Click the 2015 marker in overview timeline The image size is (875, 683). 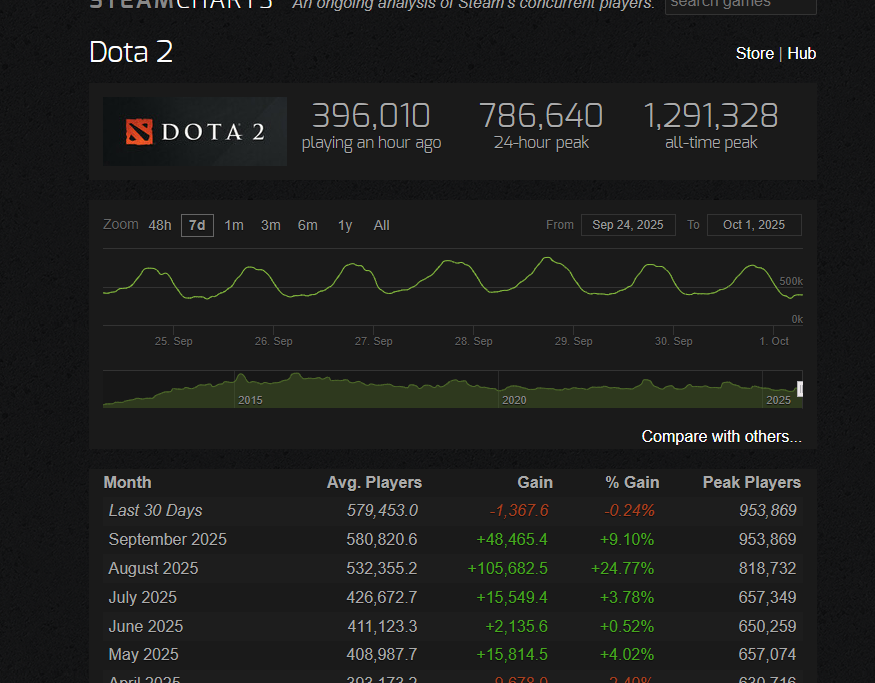(x=250, y=400)
